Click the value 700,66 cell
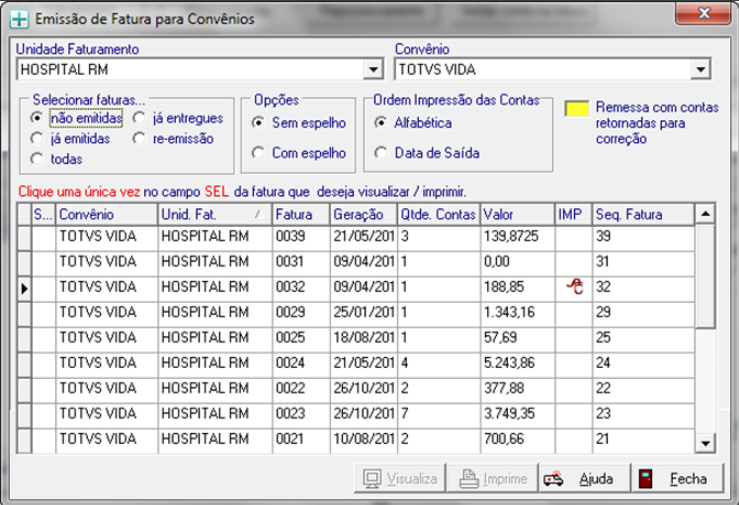This screenshot has width=739, height=505. click(x=517, y=439)
